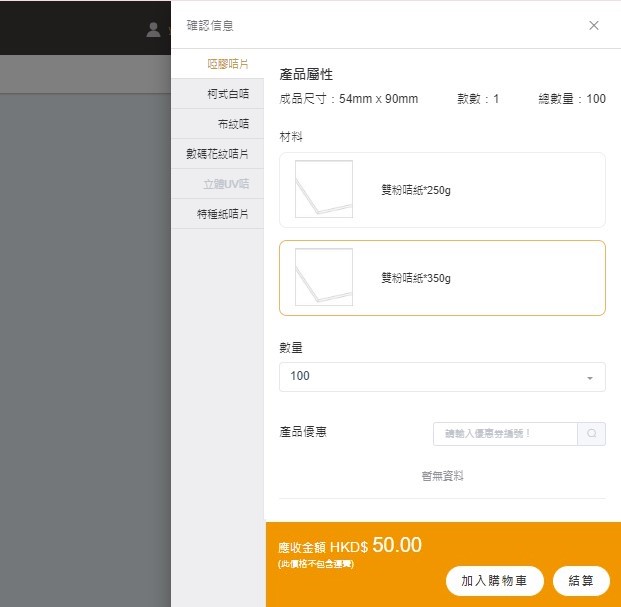The width and height of the screenshot is (621, 607).
Task: Select the 立體UV咭 tab
Action: pos(226,184)
